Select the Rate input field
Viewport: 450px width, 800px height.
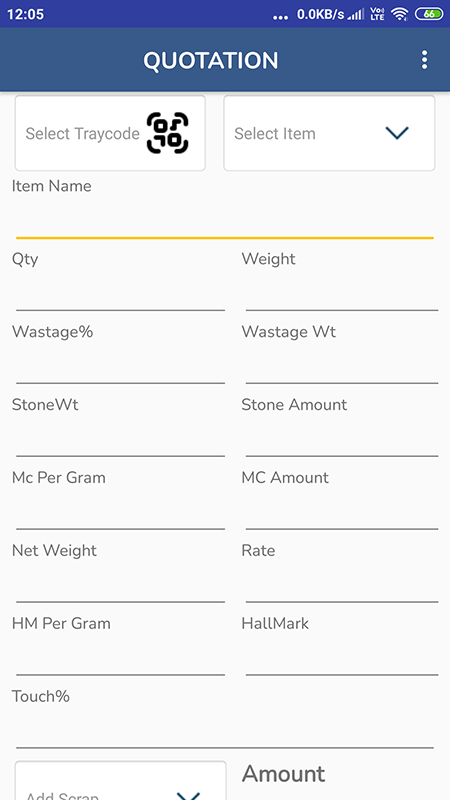coord(342,583)
